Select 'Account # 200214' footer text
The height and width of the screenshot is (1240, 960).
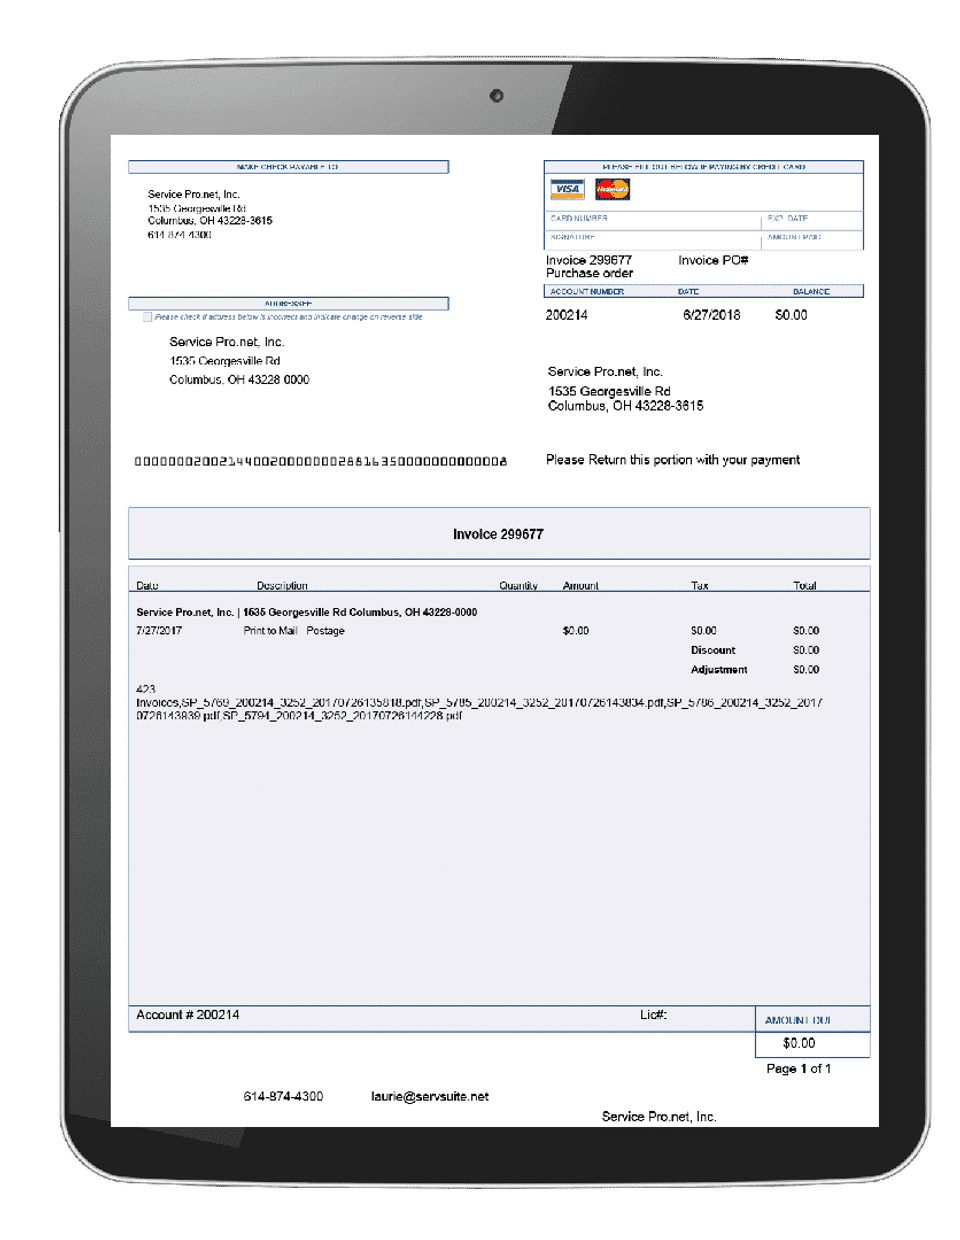tap(188, 1015)
